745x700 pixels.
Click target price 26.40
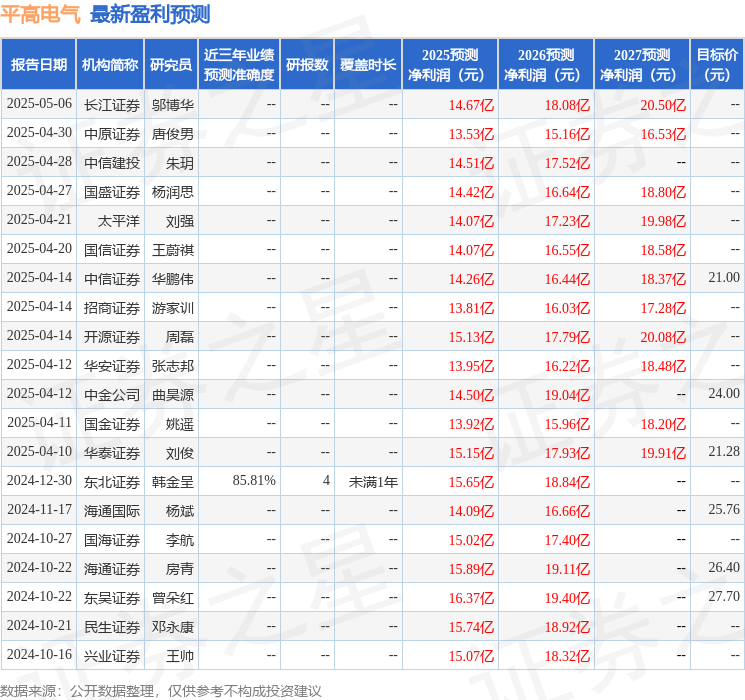724,567
